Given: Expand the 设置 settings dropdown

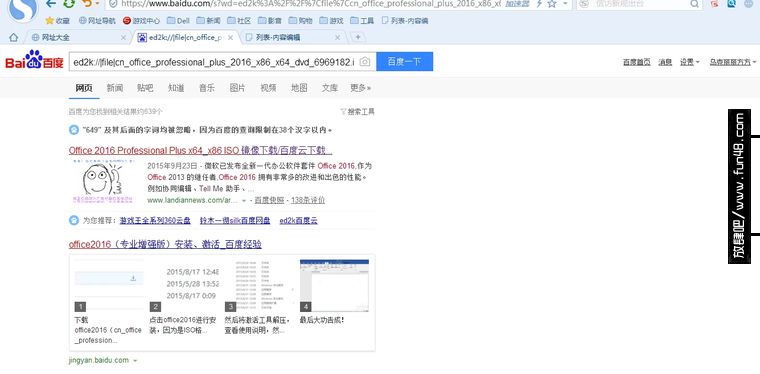Looking at the screenshot, I should coord(689,62).
